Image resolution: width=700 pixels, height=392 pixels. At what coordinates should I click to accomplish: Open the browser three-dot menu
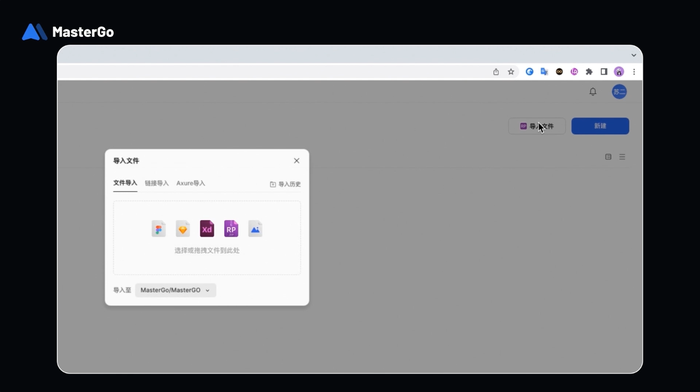click(x=633, y=72)
